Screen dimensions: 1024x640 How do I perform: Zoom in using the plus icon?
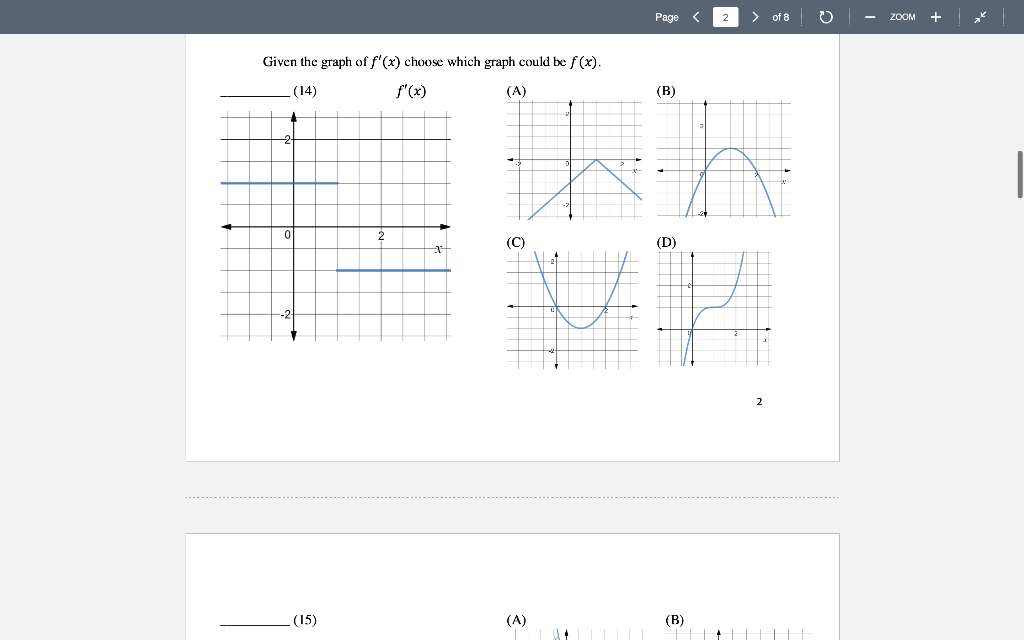(934, 16)
